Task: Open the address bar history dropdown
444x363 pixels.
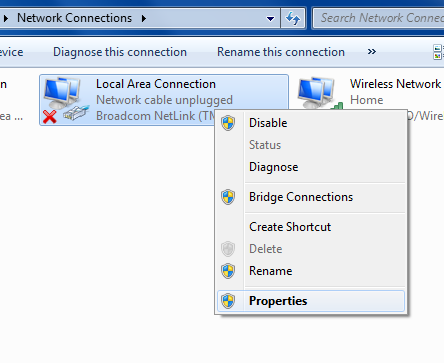Action: click(271, 18)
